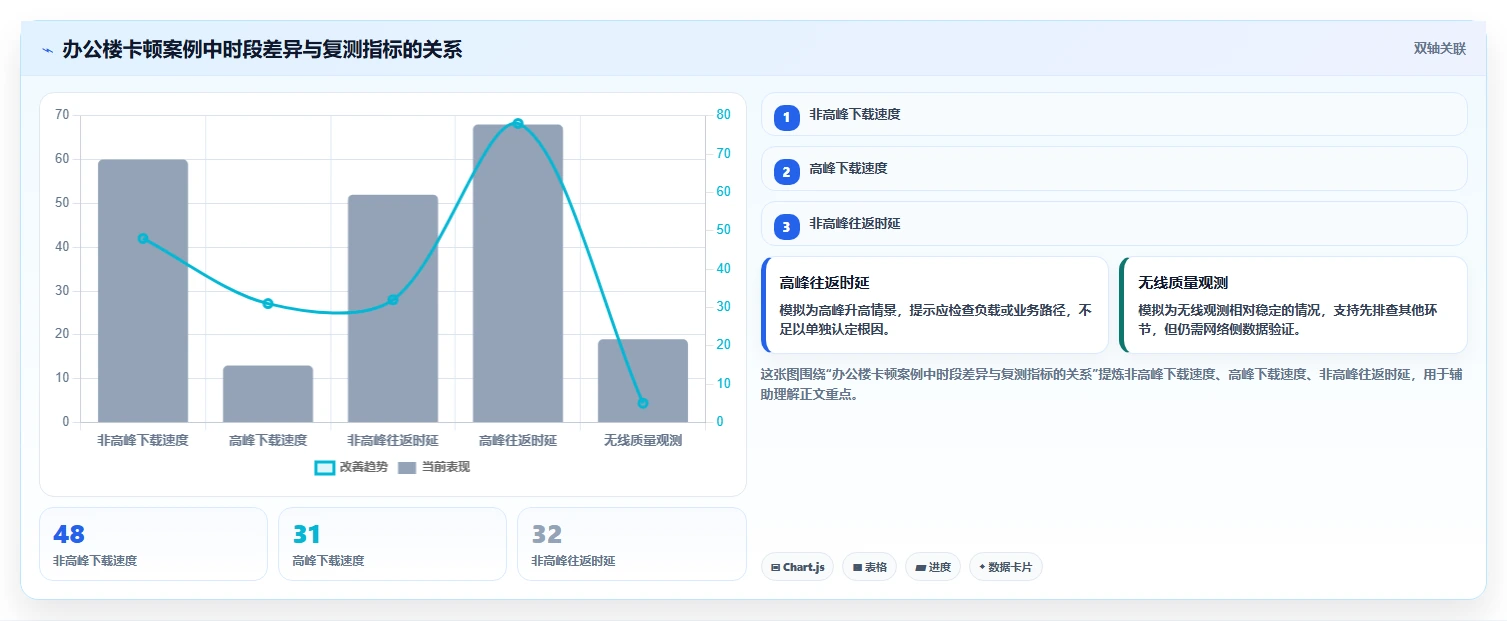Click the 双轴关联 label in the header
Image resolution: width=1507 pixels, height=621 pixels.
[x=1439, y=49]
